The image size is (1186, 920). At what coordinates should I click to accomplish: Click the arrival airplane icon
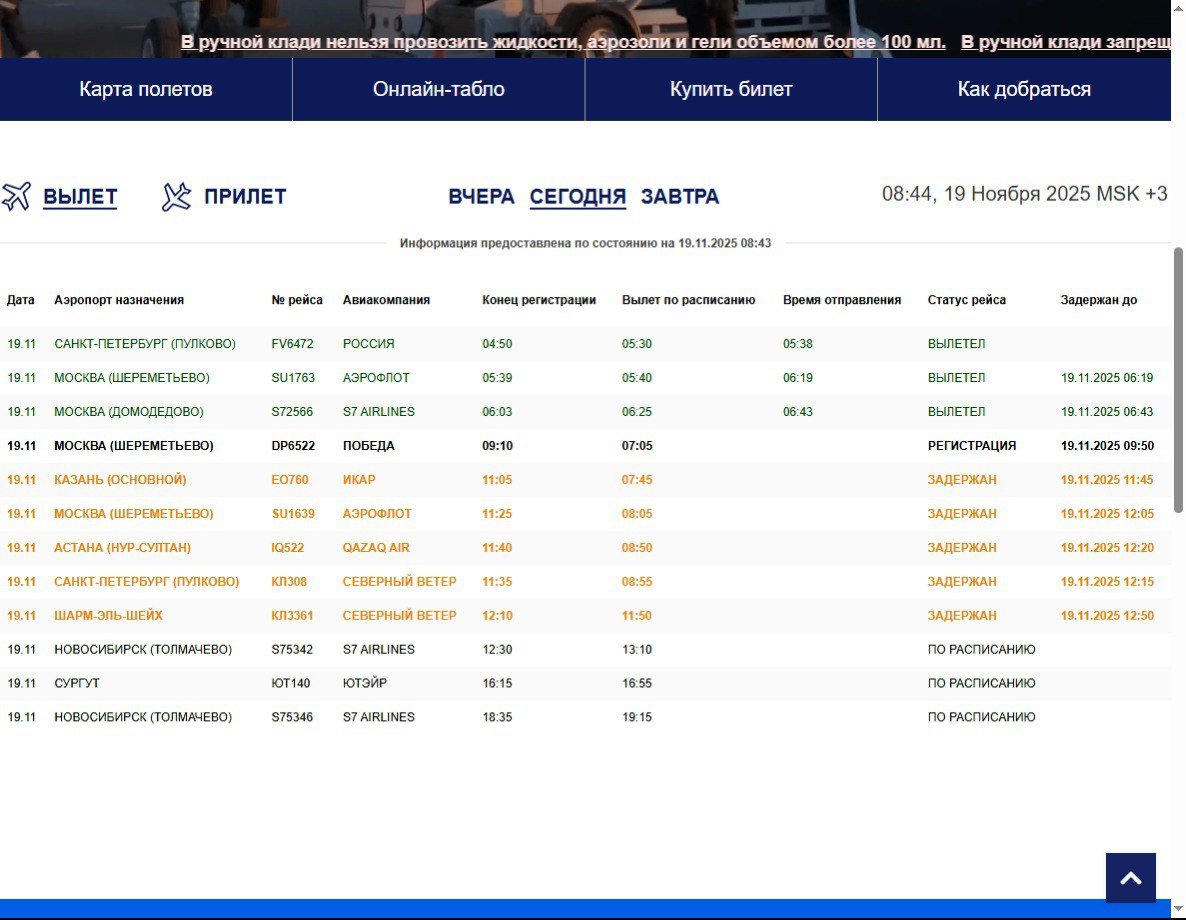[x=176, y=196]
